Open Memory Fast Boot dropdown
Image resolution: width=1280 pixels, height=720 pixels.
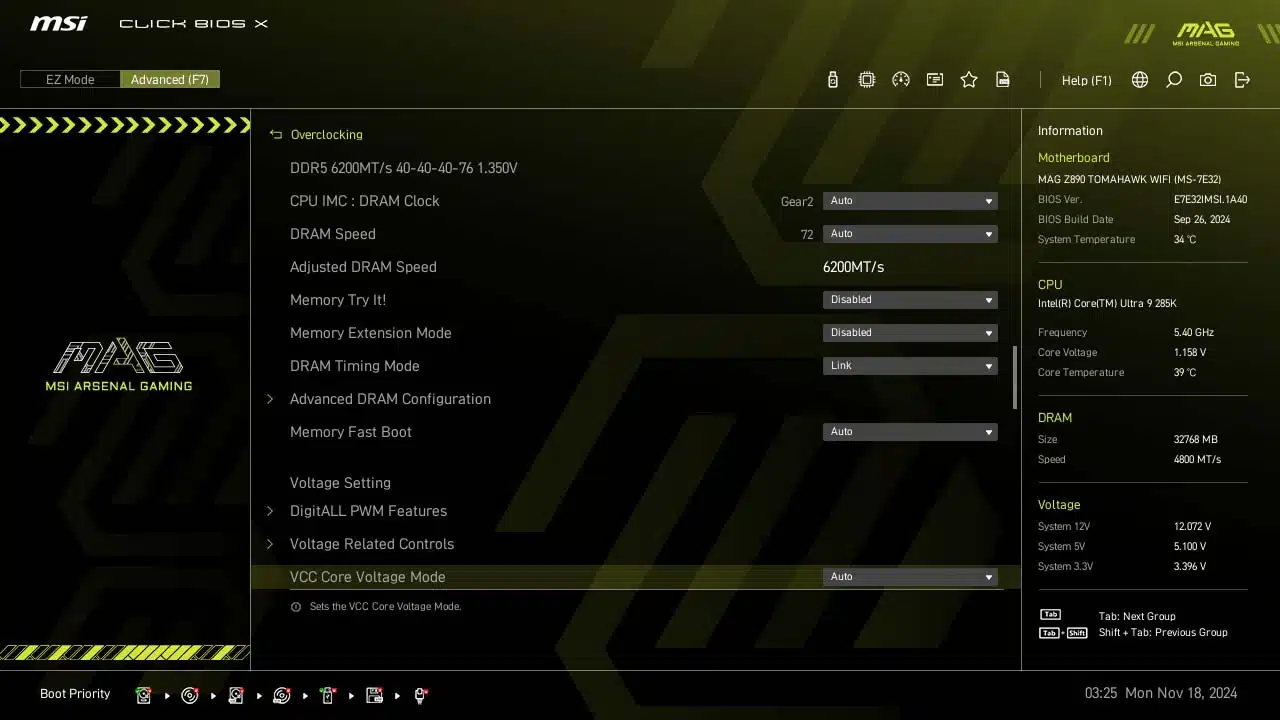(x=909, y=432)
